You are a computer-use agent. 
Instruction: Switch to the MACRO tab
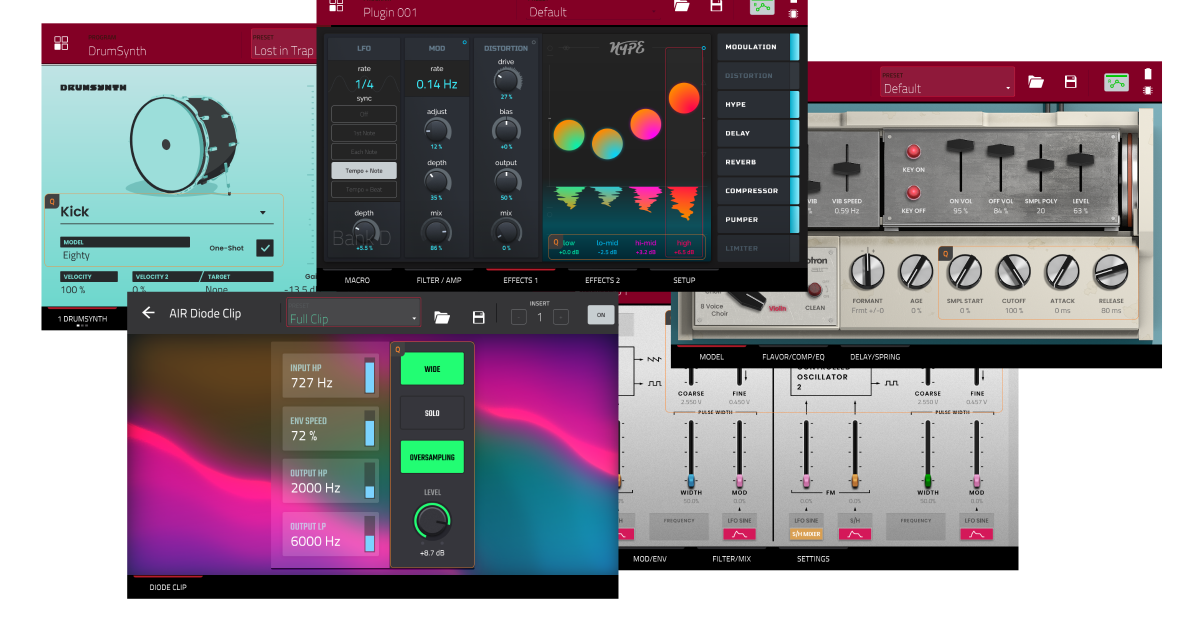(358, 280)
